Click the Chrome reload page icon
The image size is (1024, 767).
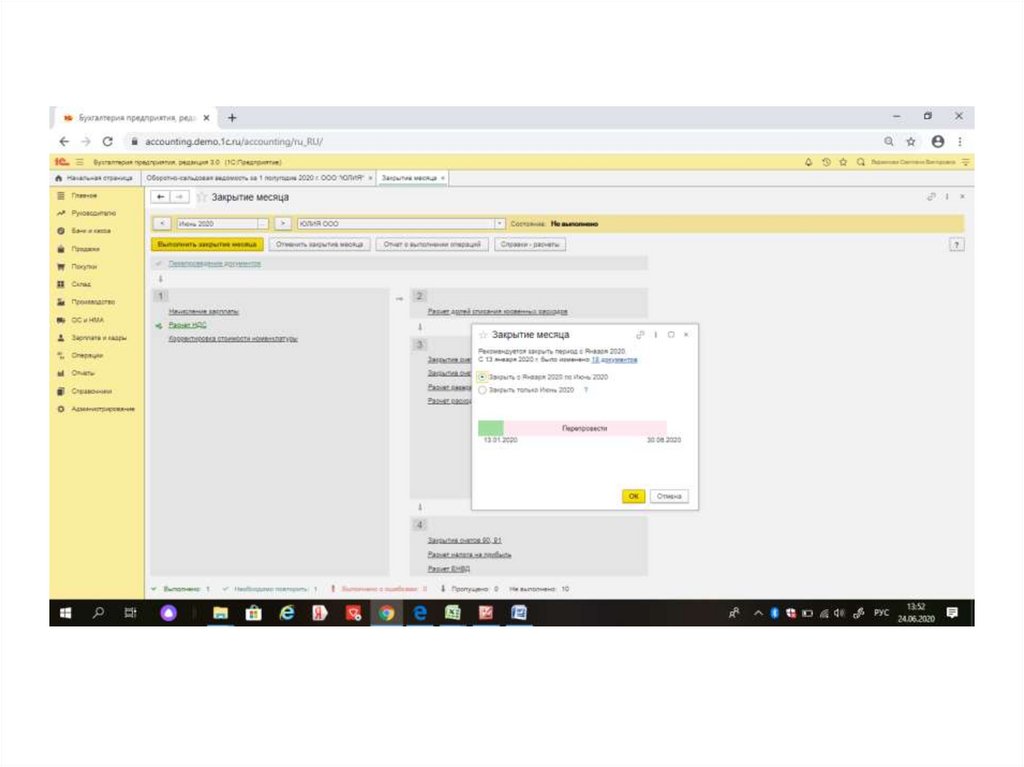click(107, 142)
